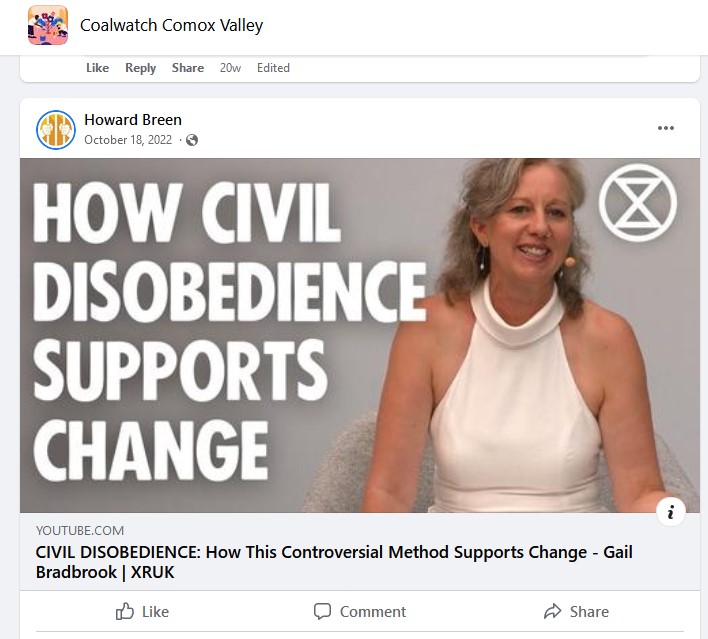Viewport: 708px width, 639px height.
Task: Open Coalwatch Comox Valley group avatar
Action: coord(48,25)
